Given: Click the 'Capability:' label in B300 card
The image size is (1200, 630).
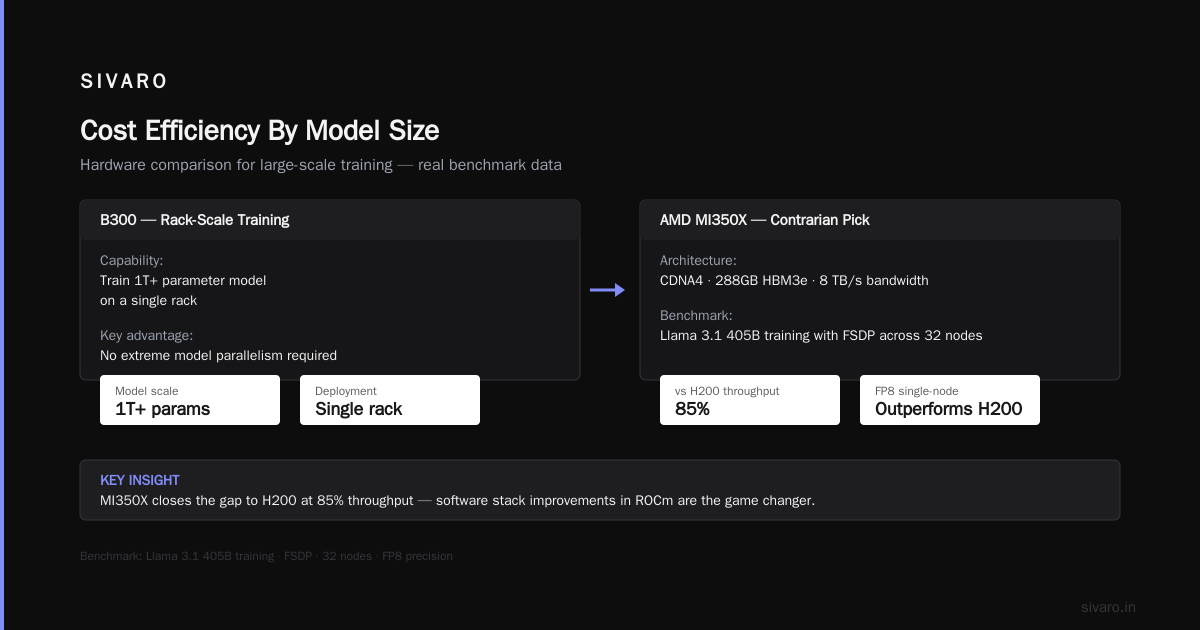Looking at the screenshot, I should [x=132, y=260].
